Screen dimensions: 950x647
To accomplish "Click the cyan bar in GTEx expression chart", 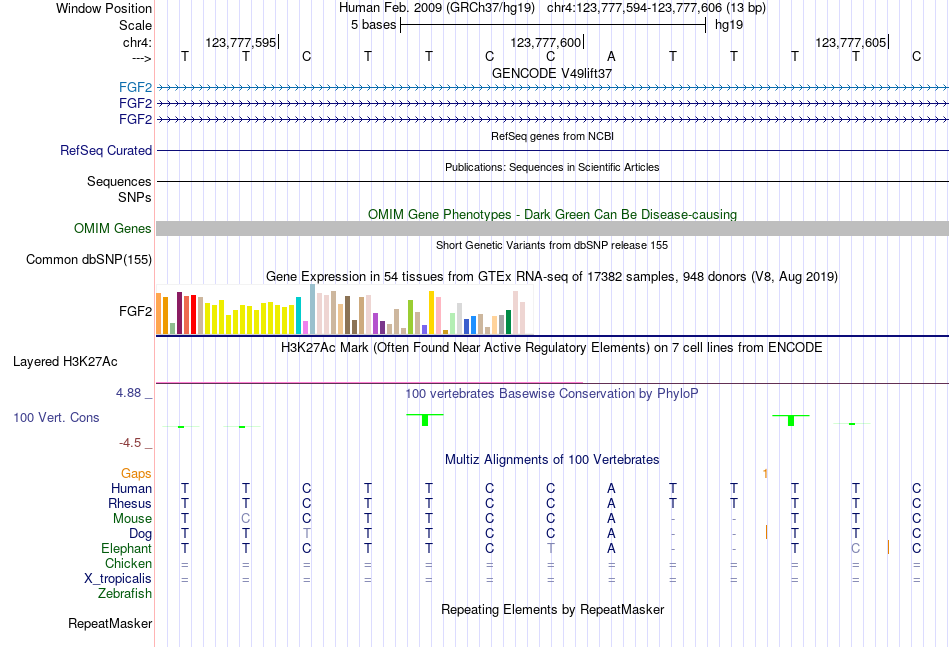I will (298, 316).
